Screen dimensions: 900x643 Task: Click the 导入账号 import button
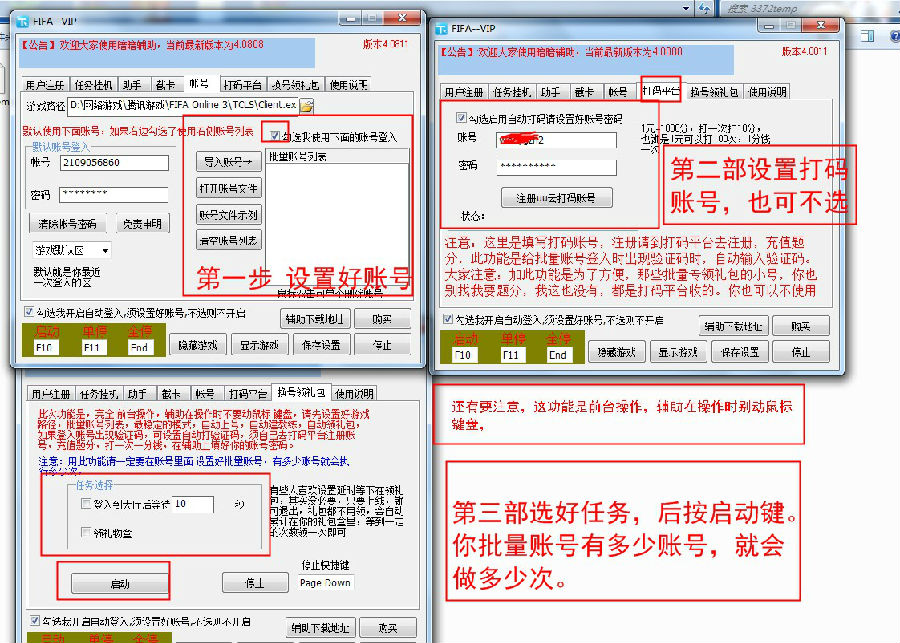click(227, 161)
